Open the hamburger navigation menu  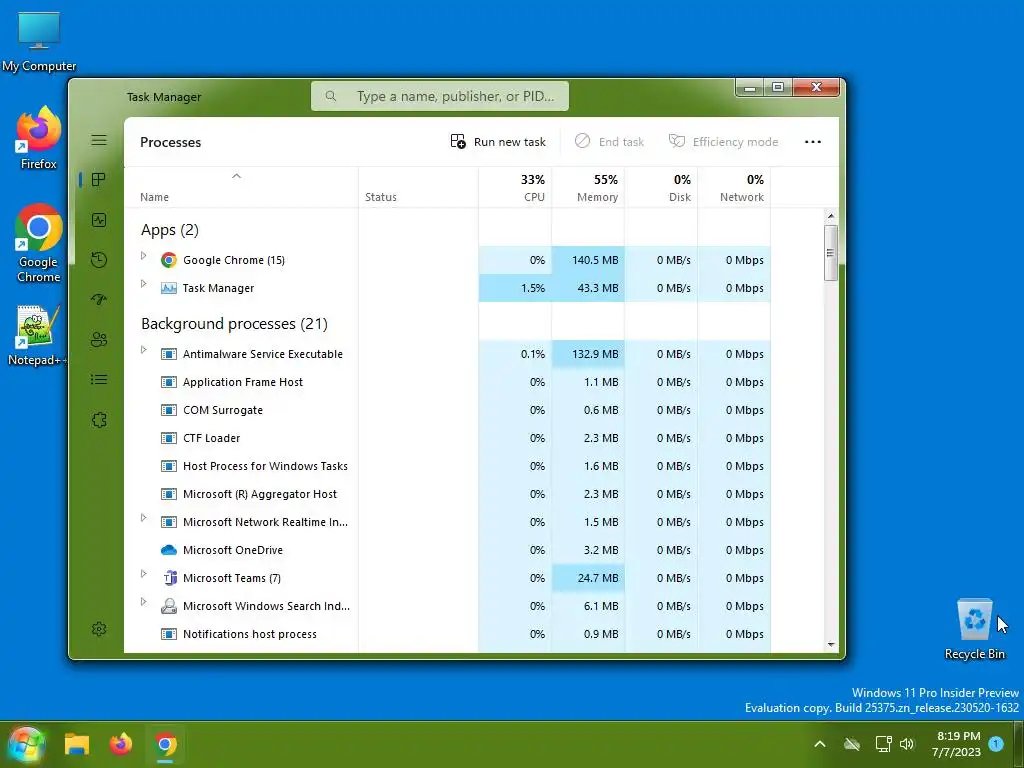point(99,140)
